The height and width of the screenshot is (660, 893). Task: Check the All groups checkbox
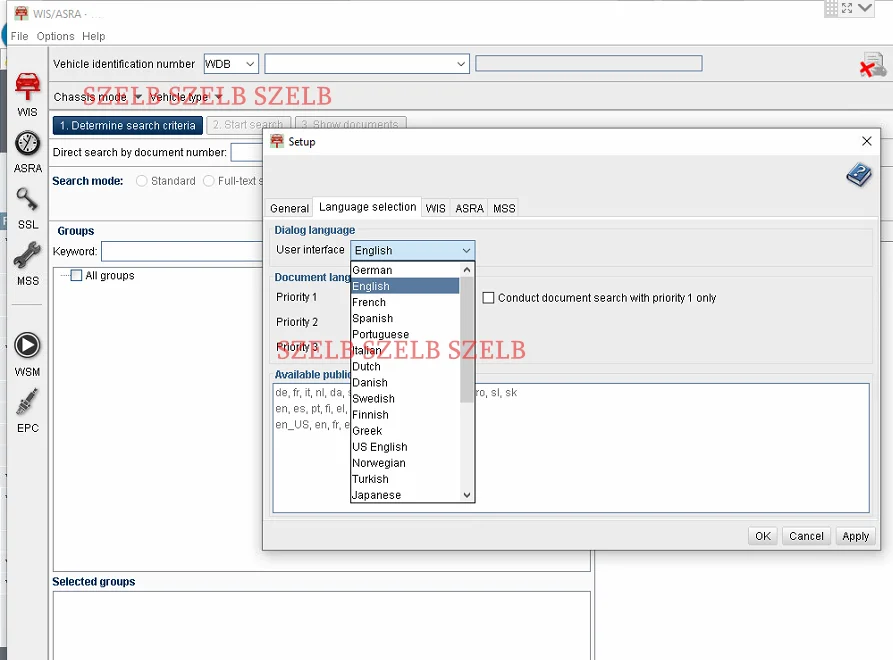[76, 276]
